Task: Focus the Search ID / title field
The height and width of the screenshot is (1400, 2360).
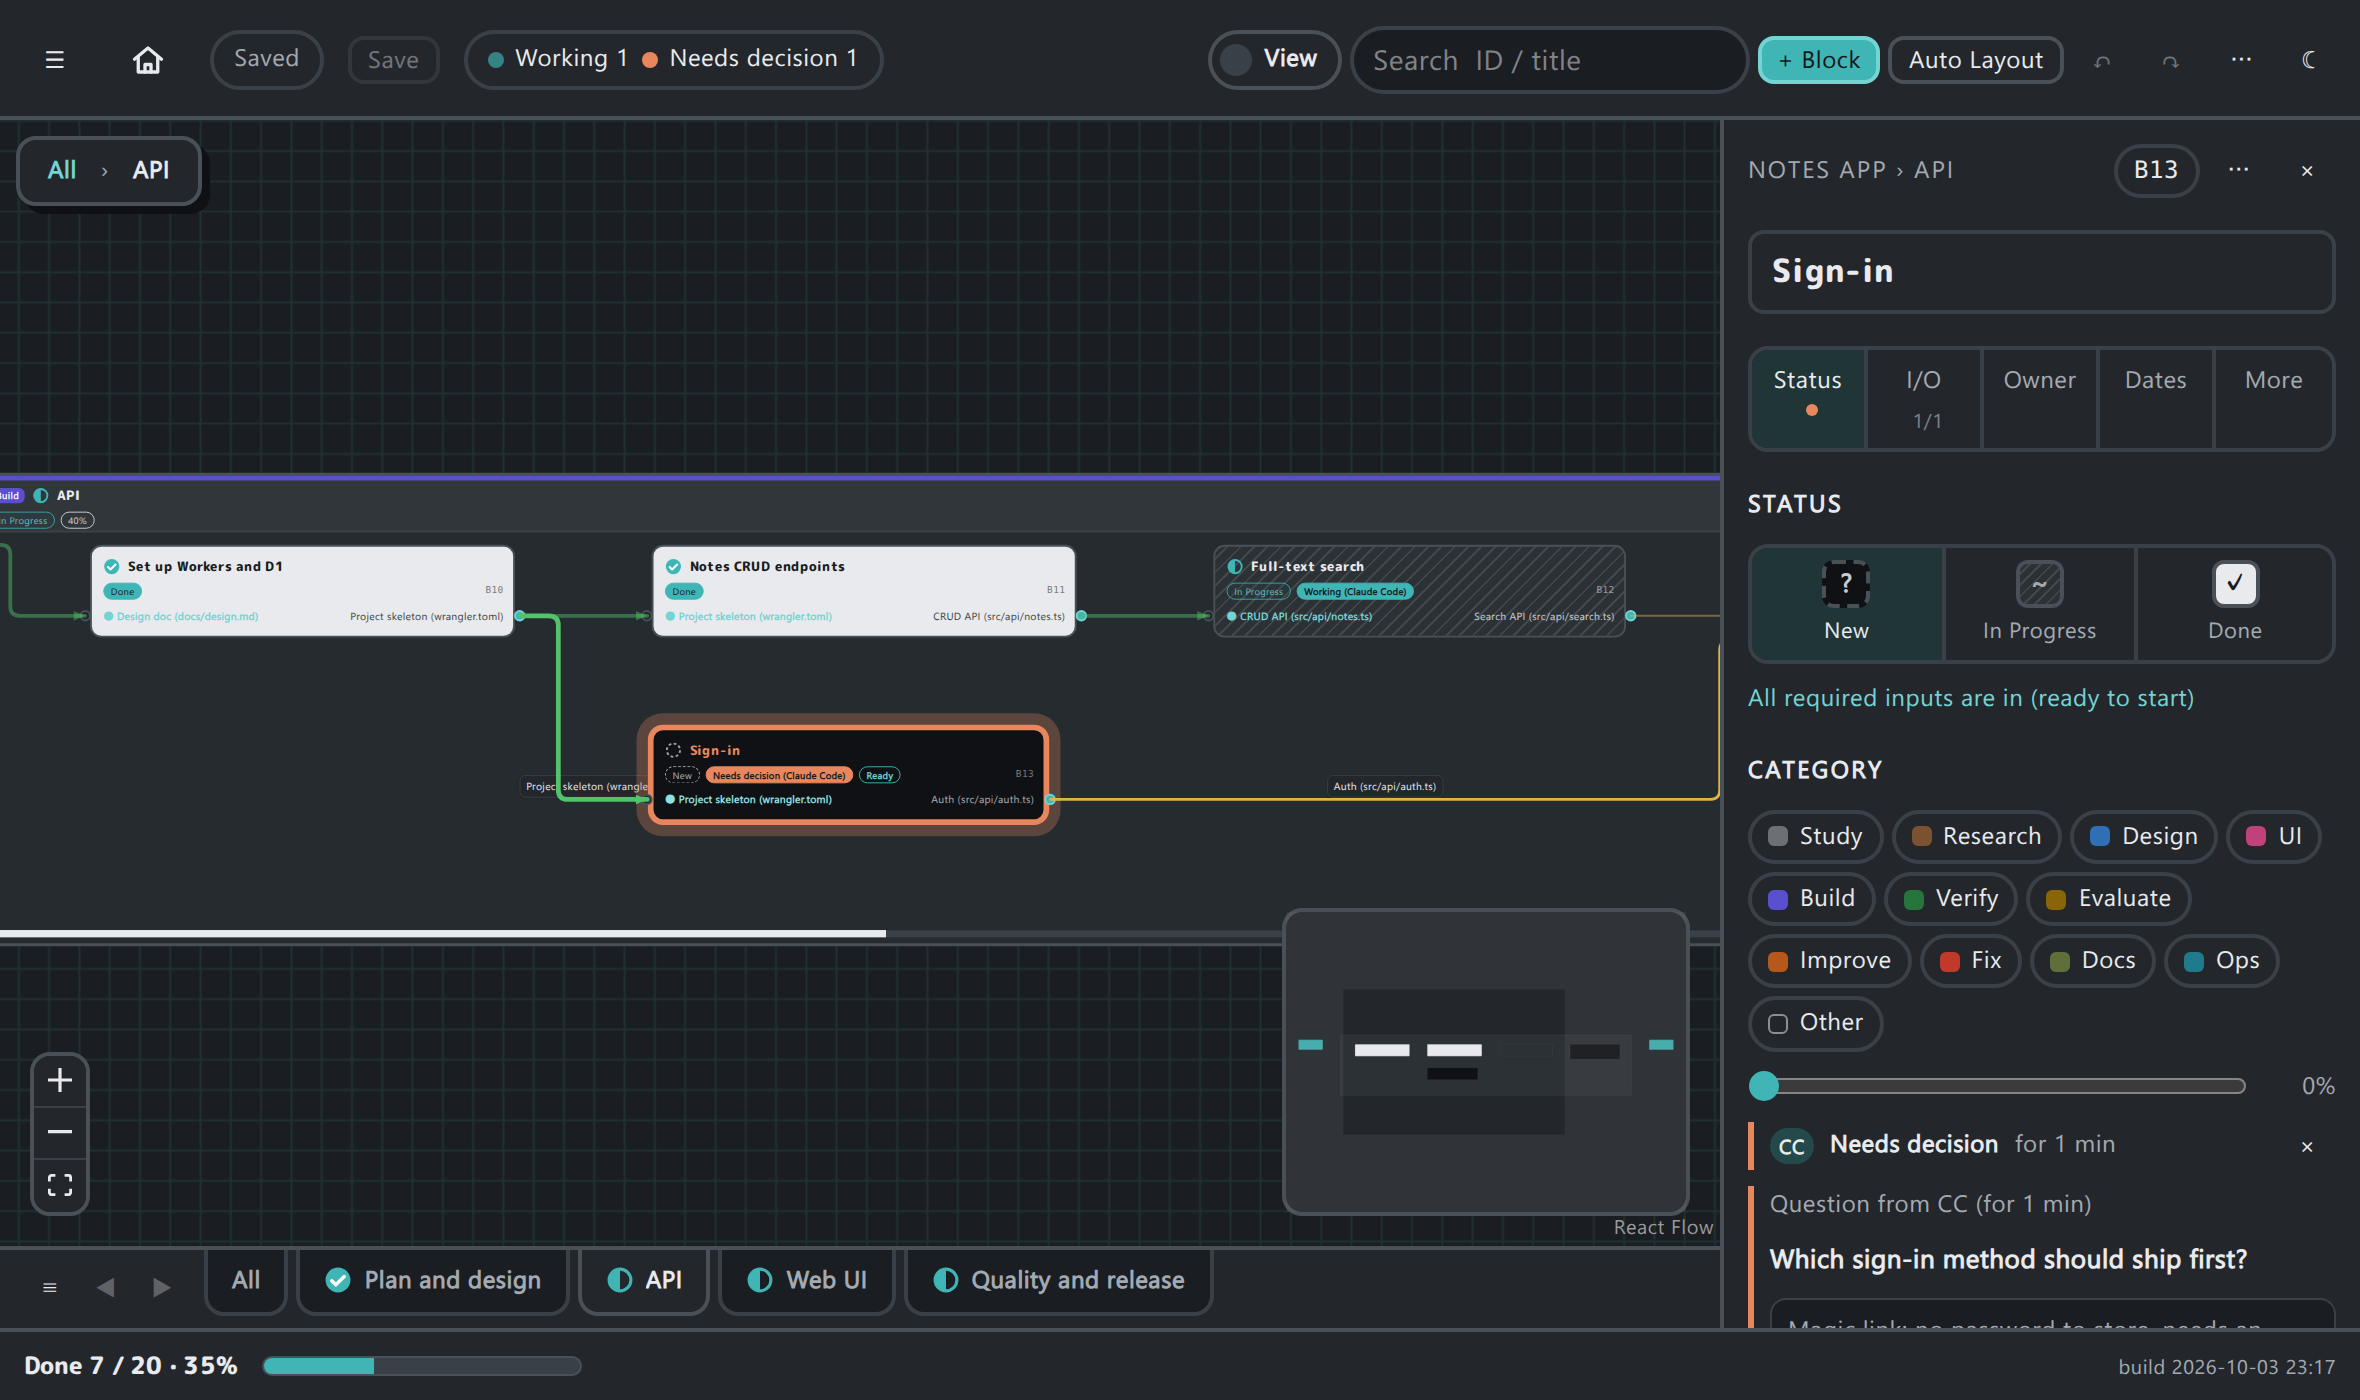Action: [1549, 60]
